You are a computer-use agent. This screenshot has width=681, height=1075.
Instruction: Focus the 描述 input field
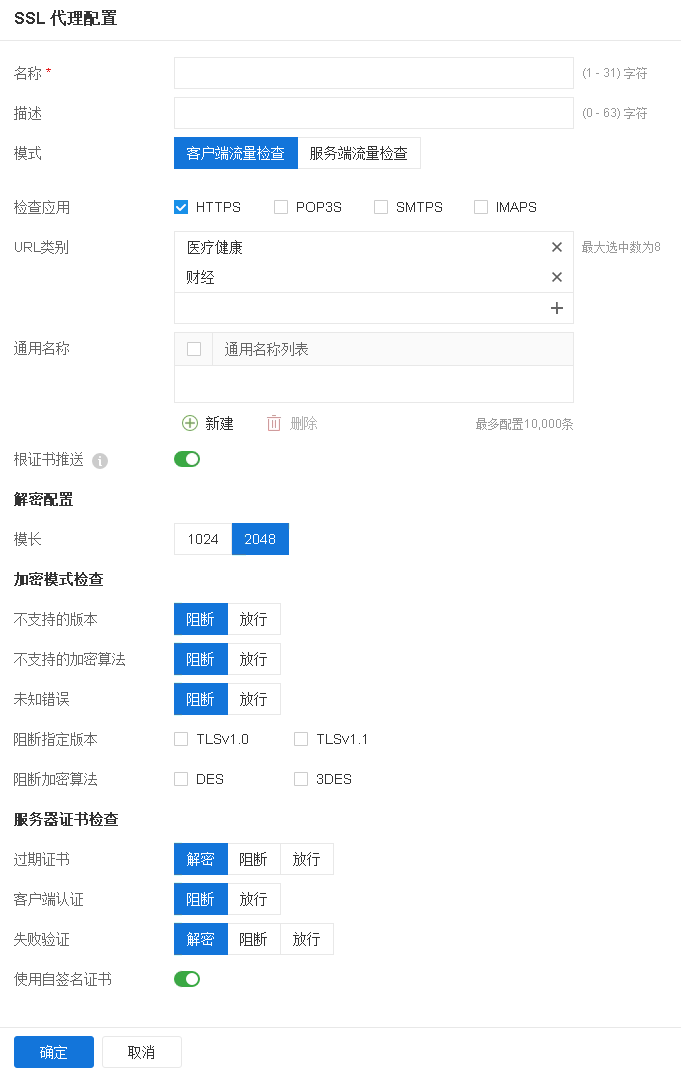point(374,113)
